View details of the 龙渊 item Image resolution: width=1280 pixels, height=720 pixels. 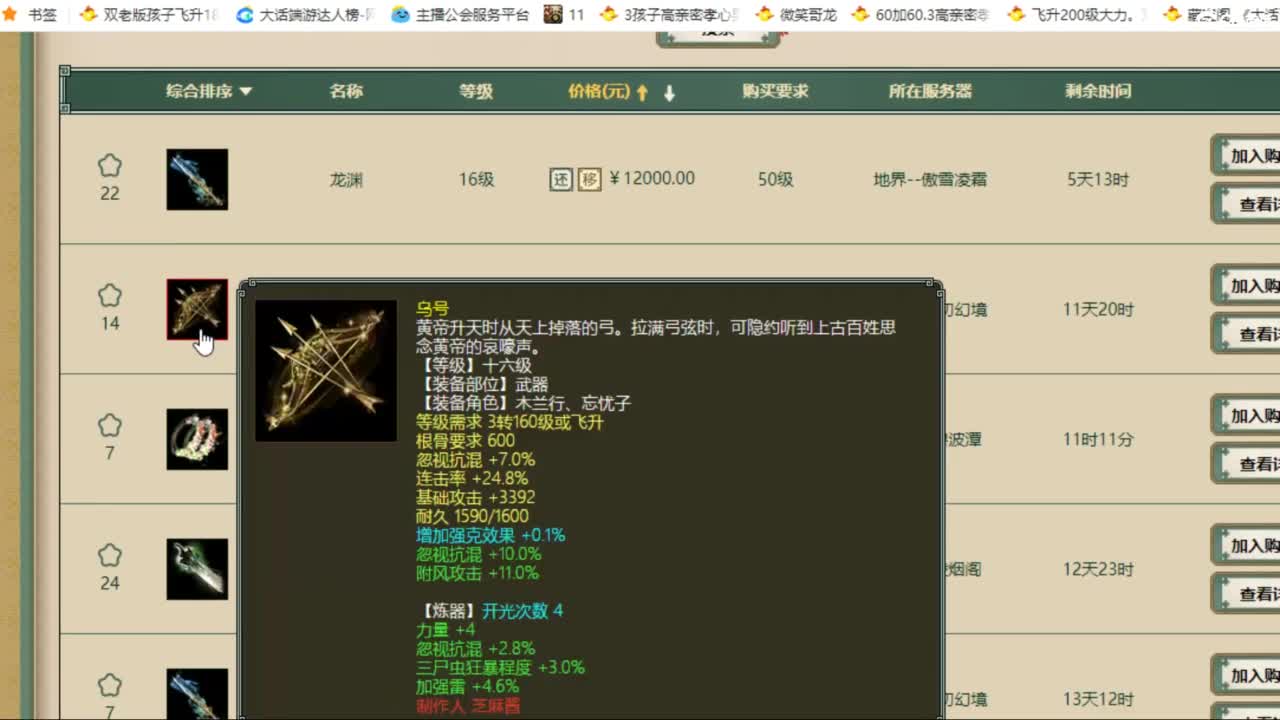[1246, 203]
